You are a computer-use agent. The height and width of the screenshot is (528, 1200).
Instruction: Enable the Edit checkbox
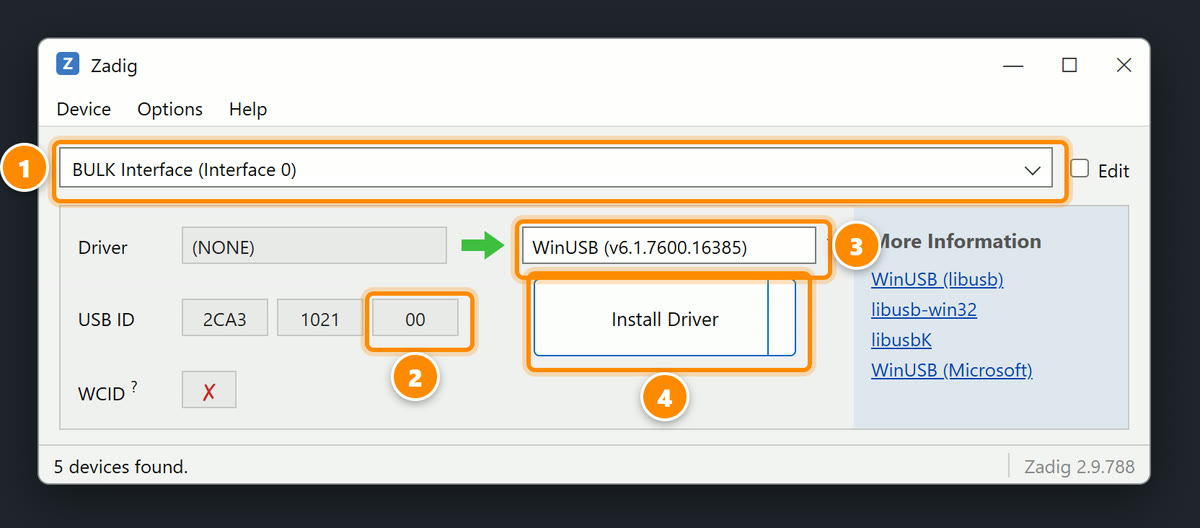pos(1080,169)
